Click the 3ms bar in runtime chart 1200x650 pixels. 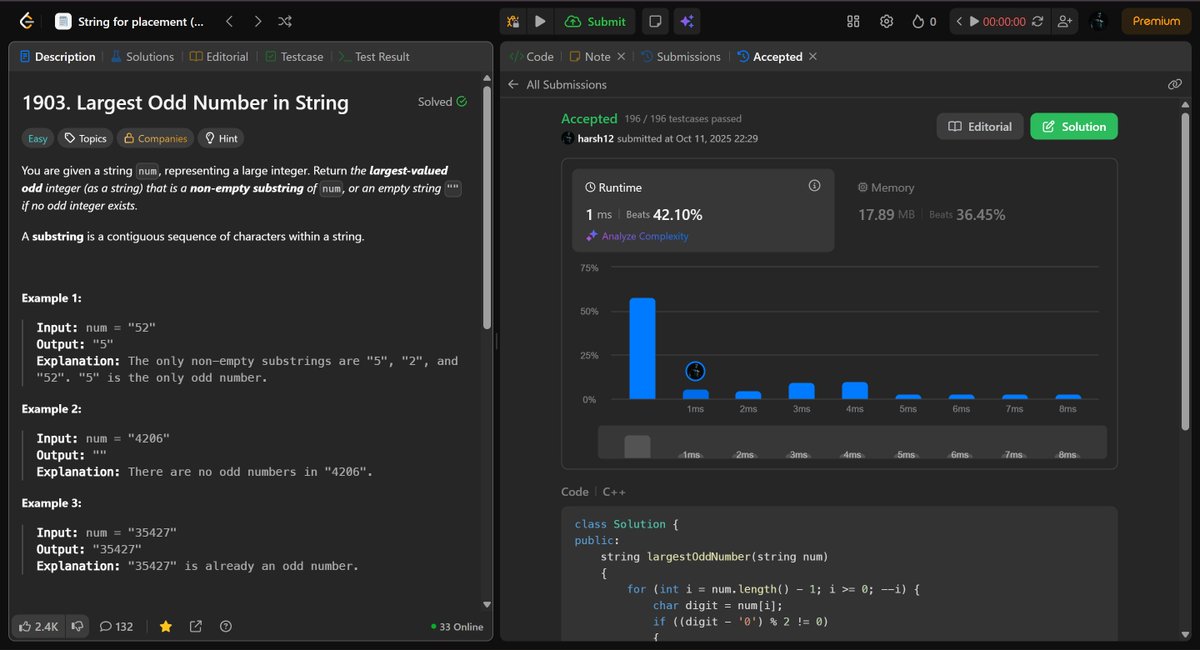coord(801,391)
